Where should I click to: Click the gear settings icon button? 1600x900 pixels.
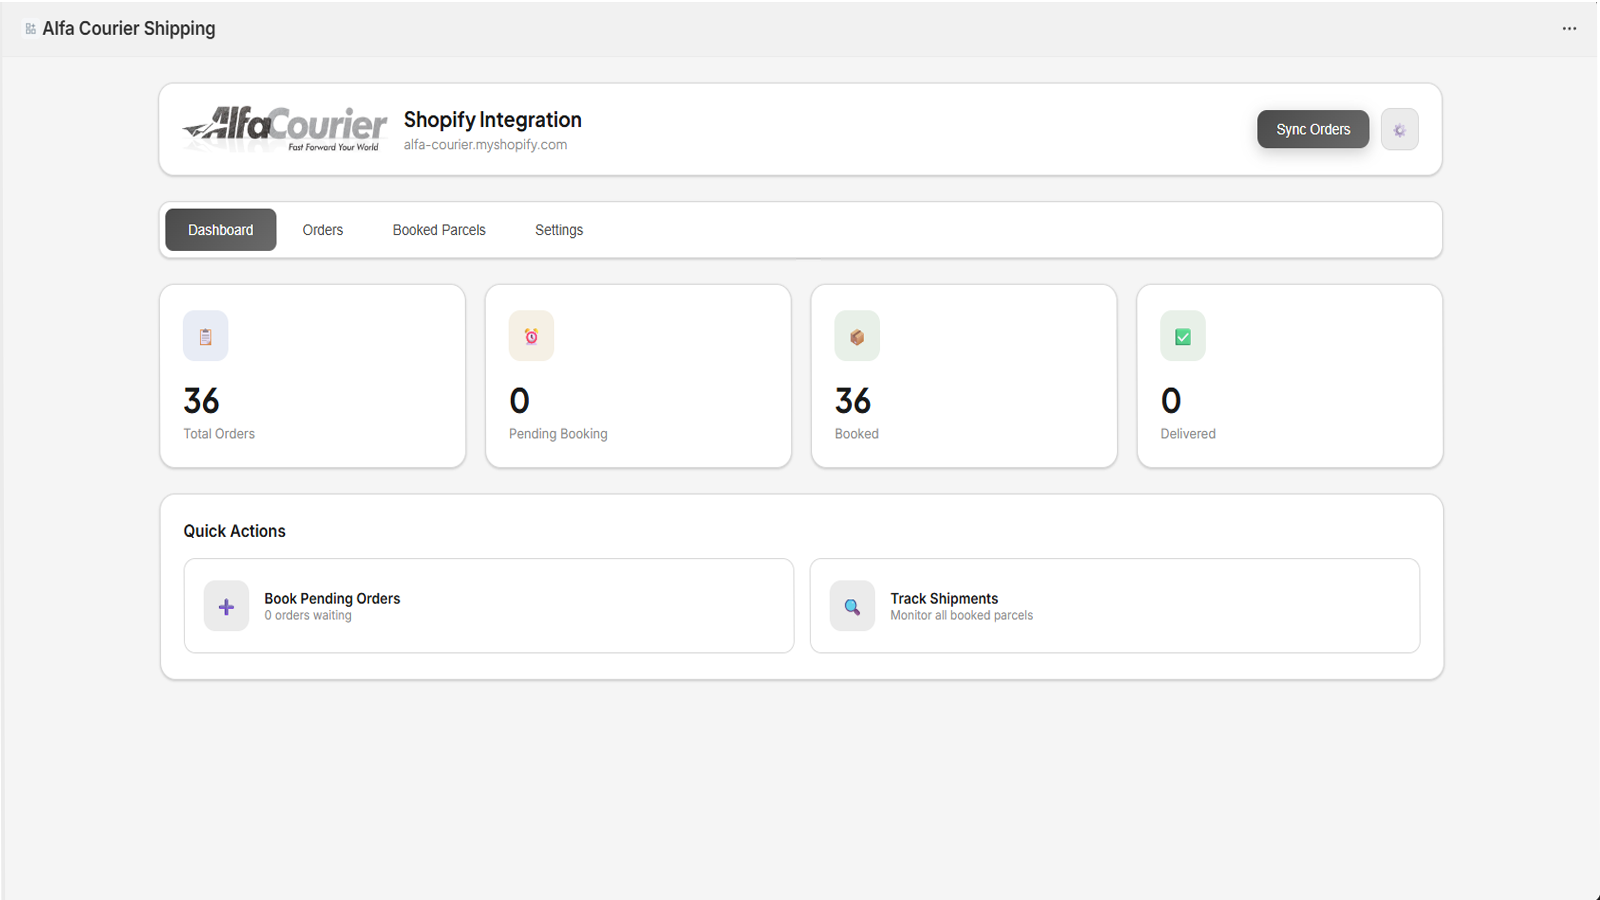pos(1399,130)
